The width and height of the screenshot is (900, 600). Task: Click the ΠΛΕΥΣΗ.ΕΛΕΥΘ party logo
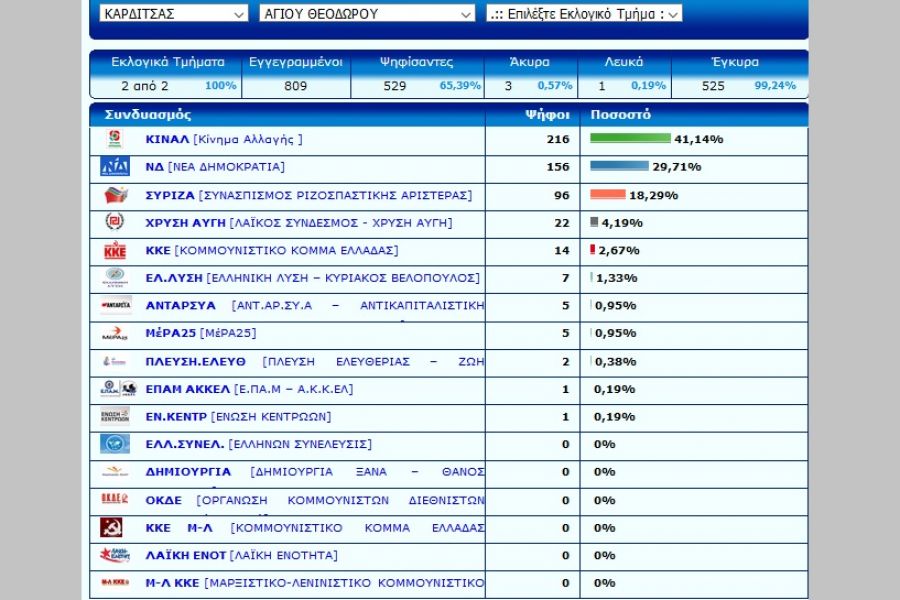point(114,361)
